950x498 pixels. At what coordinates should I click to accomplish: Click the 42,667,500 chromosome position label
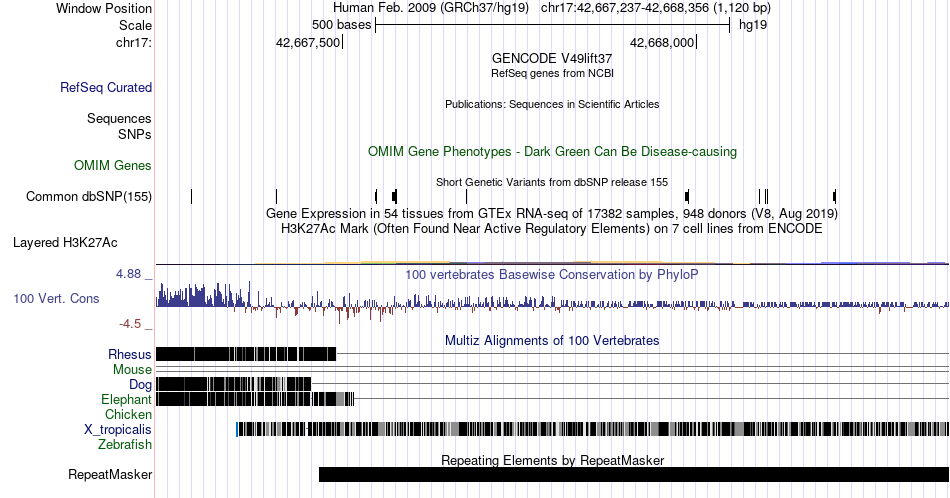pyautogui.click(x=308, y=42)
